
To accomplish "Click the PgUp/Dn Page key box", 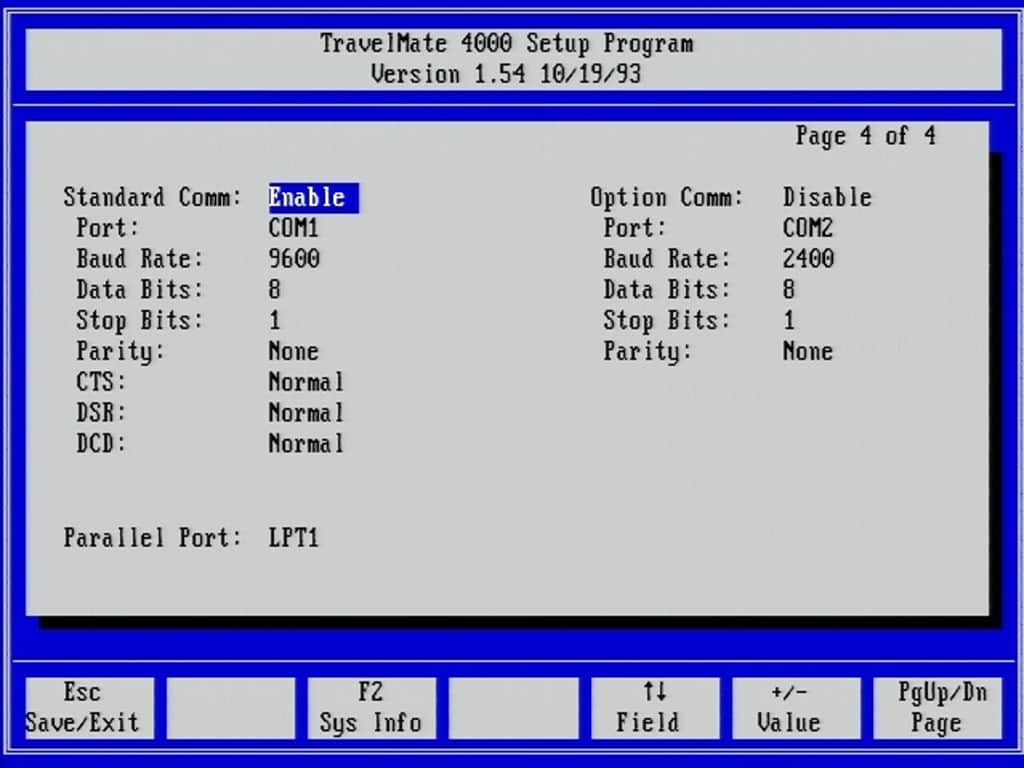I will tap(937, 708).
